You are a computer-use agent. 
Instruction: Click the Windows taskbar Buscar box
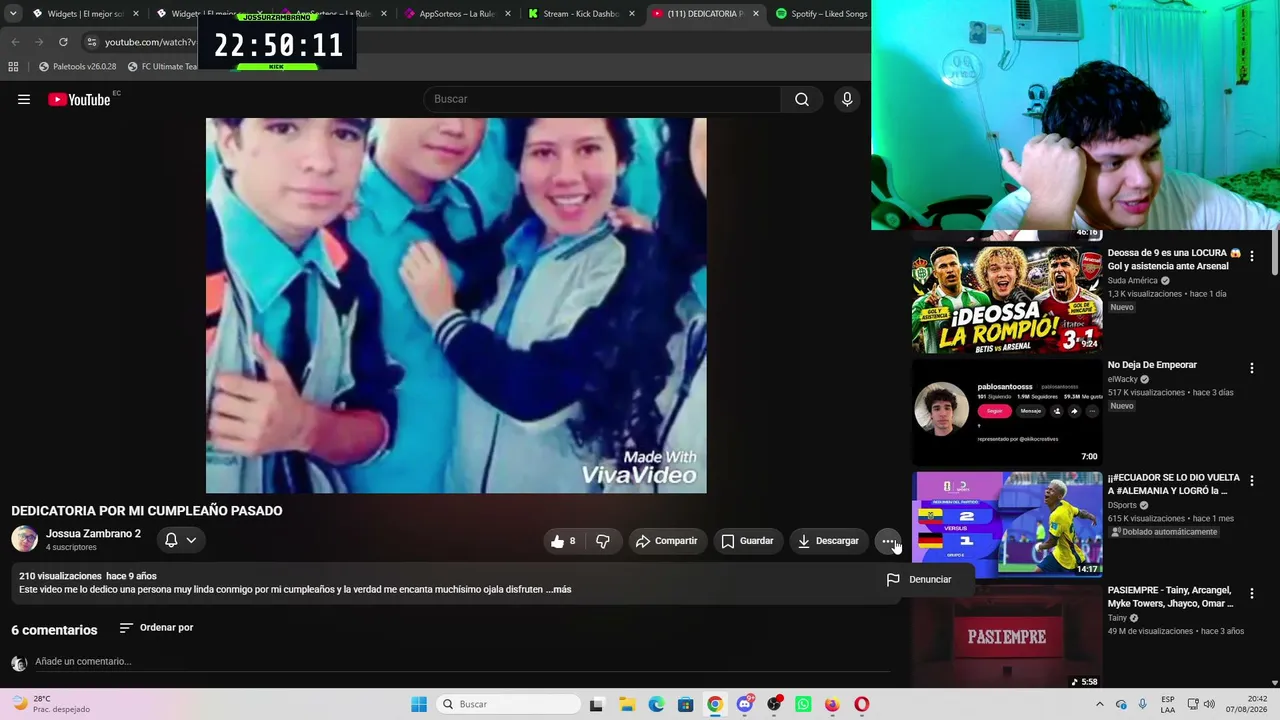pos(509,704)
